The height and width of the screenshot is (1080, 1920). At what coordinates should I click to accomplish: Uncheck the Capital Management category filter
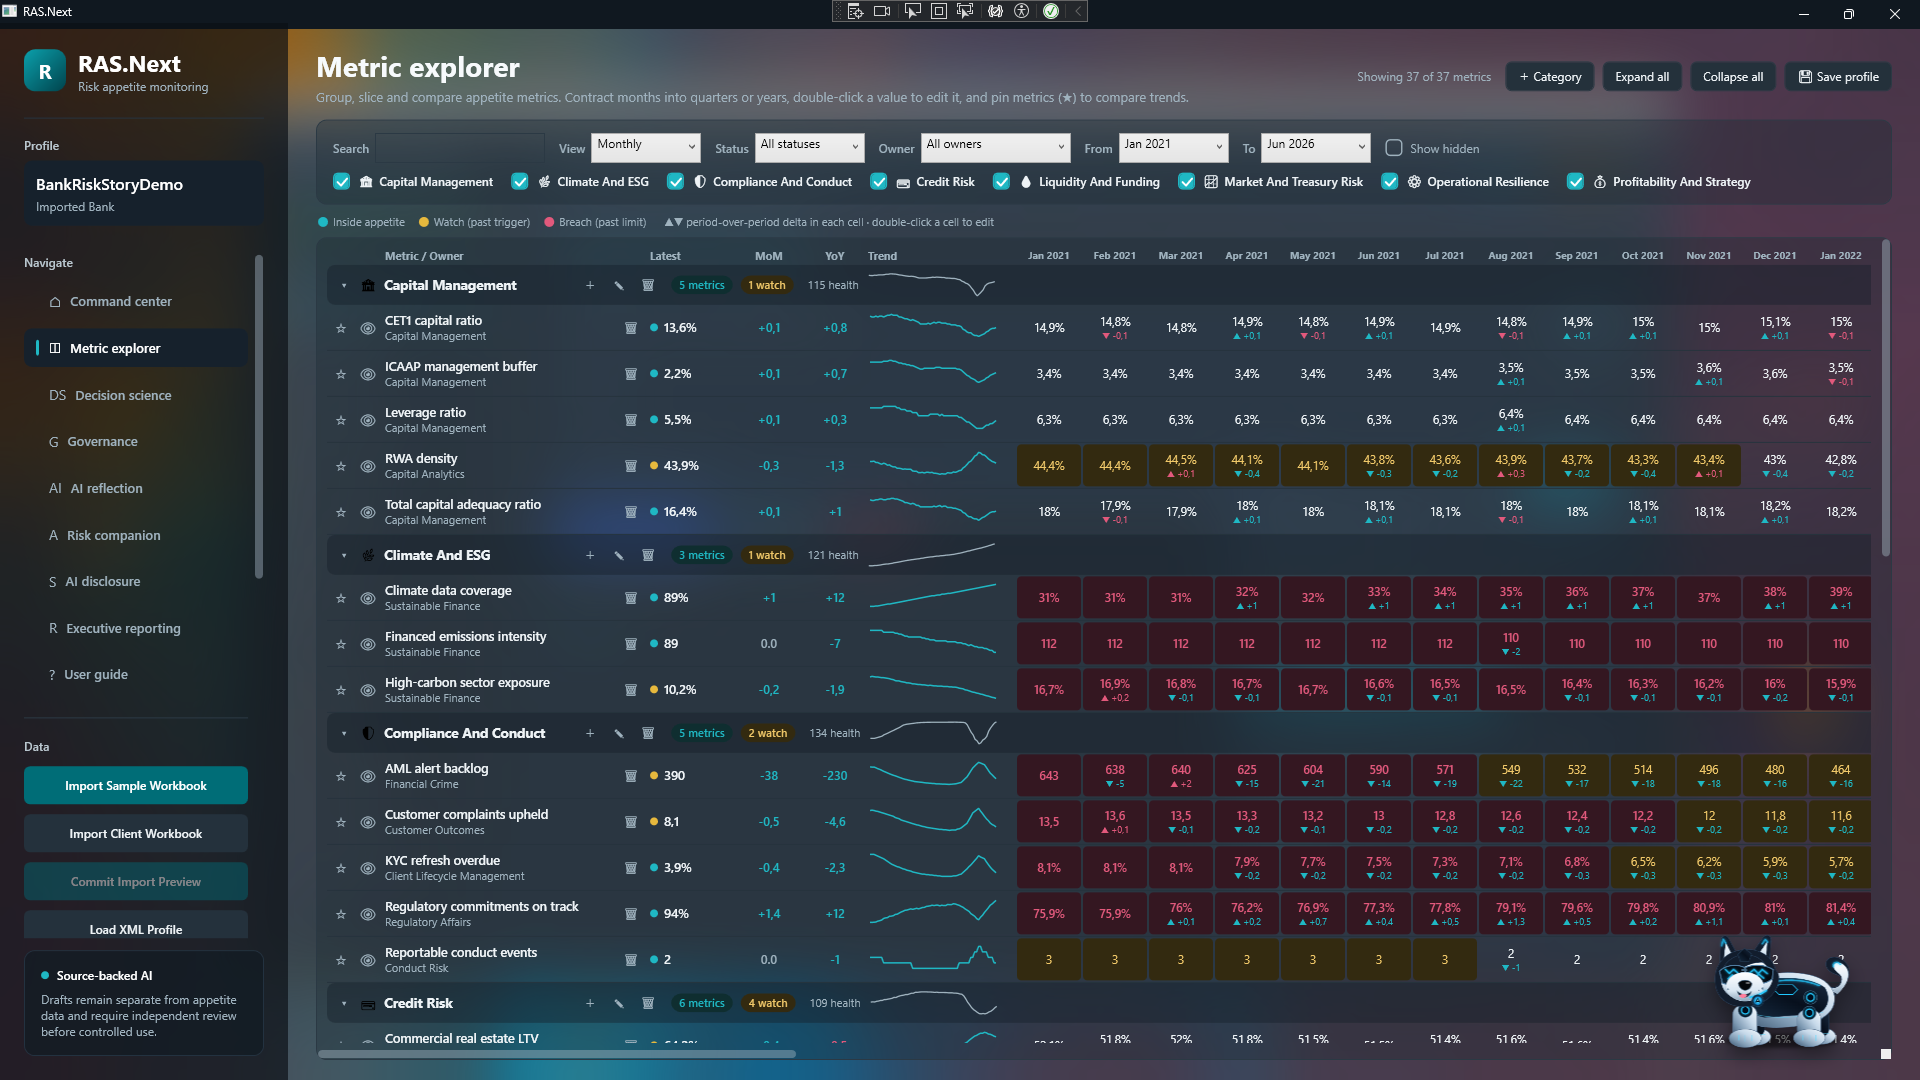[x=342, y=182]
